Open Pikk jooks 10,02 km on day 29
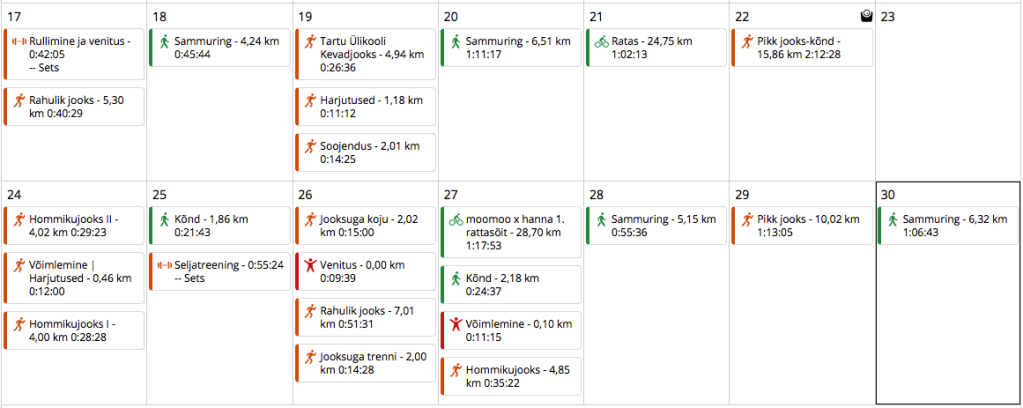 (807, 224)
